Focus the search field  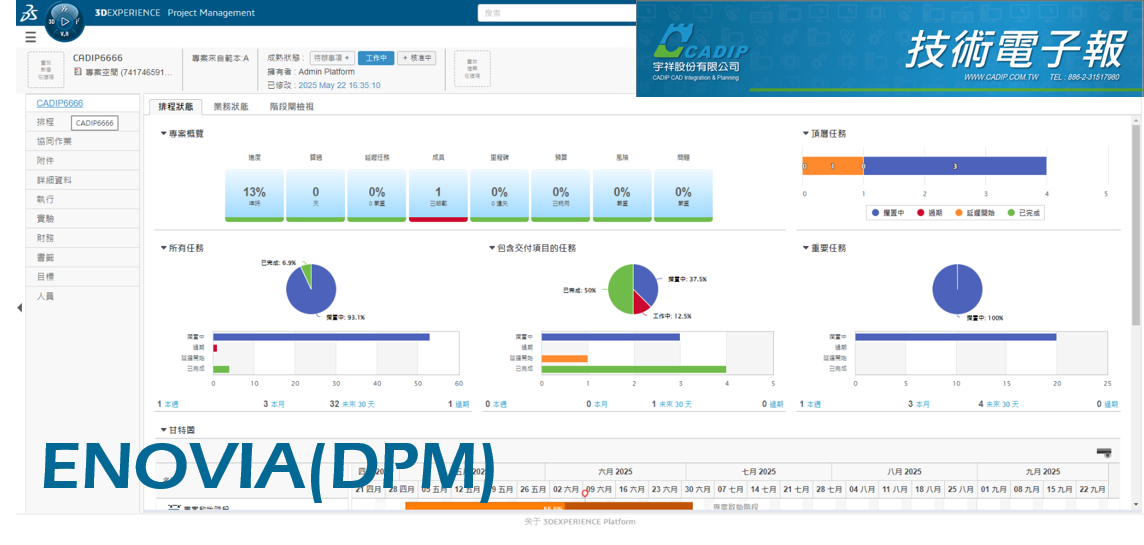click(557, 13)
